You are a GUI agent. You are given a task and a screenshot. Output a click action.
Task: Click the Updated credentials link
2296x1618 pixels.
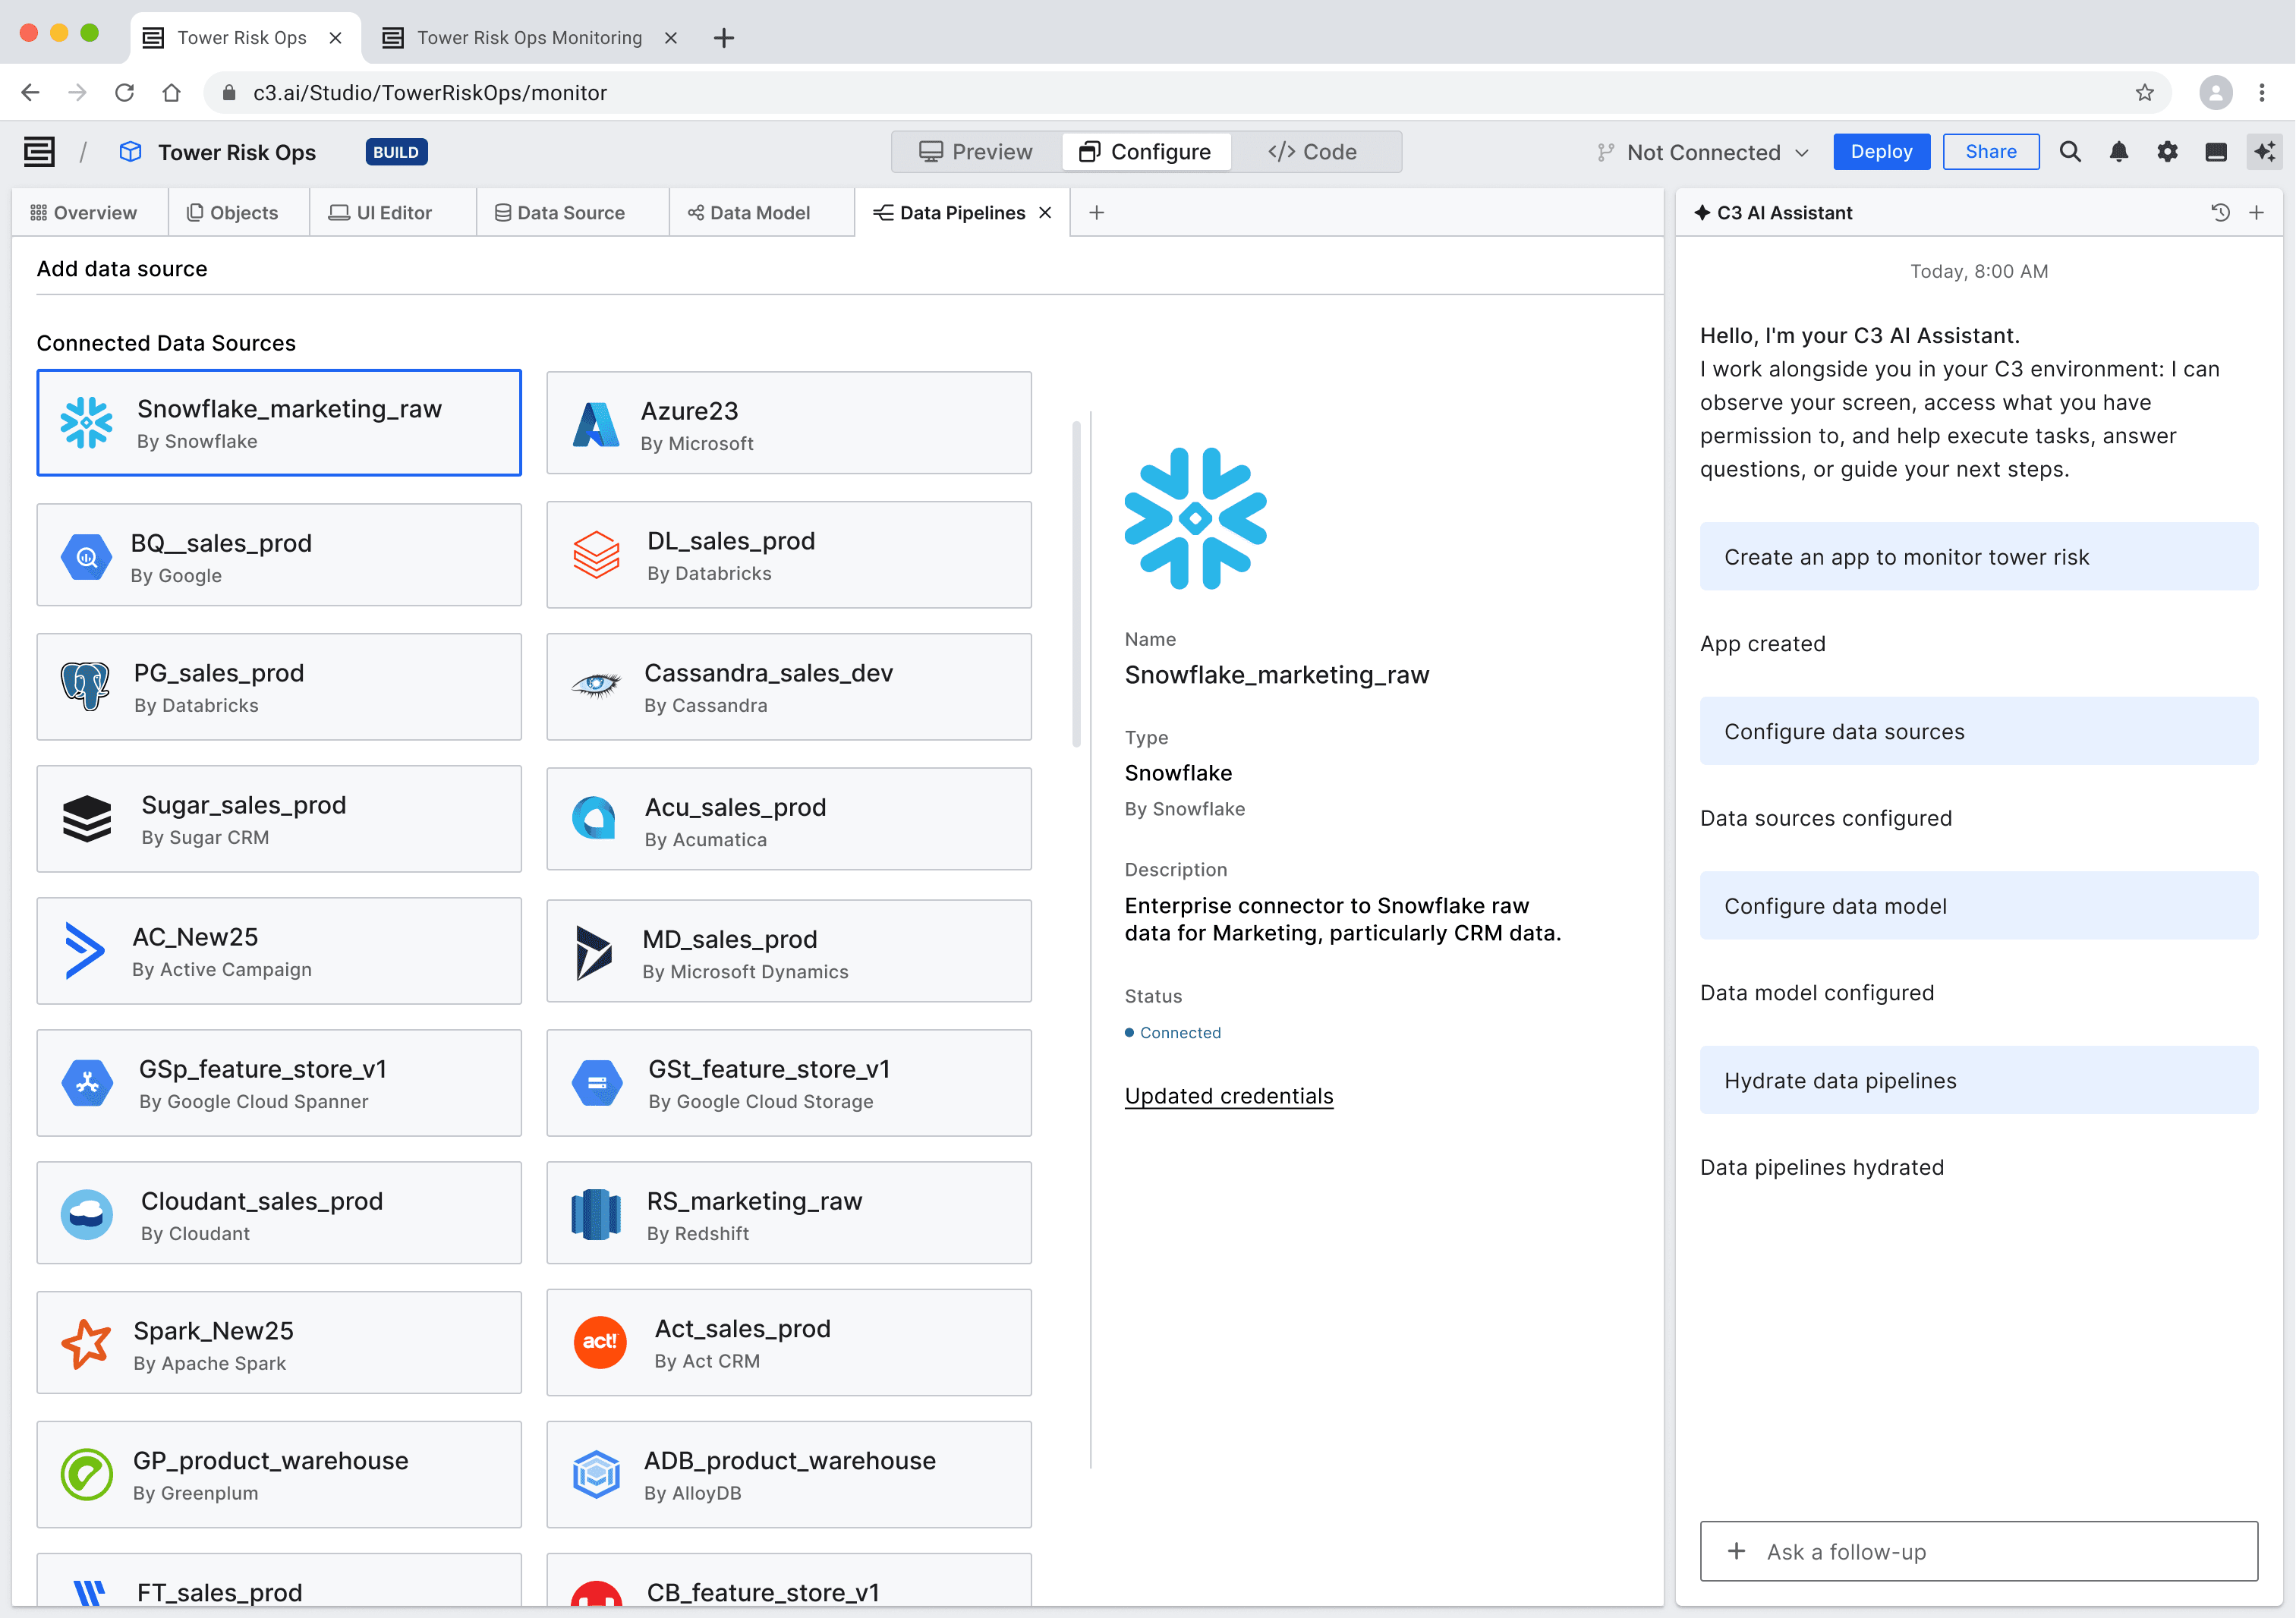click(x=1228, y=1096)
